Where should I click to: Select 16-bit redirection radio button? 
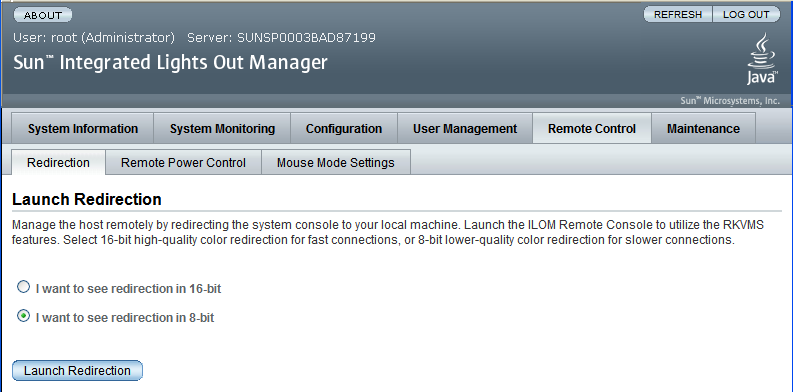click(x=23, y=287)
